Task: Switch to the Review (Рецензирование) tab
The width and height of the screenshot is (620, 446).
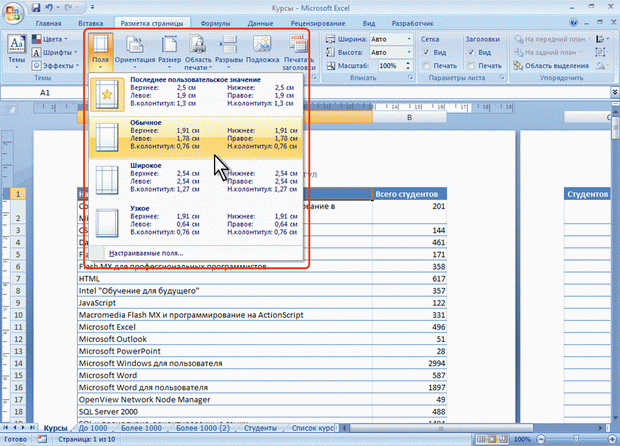Action: pyautogui.click(x=318, y=23)
